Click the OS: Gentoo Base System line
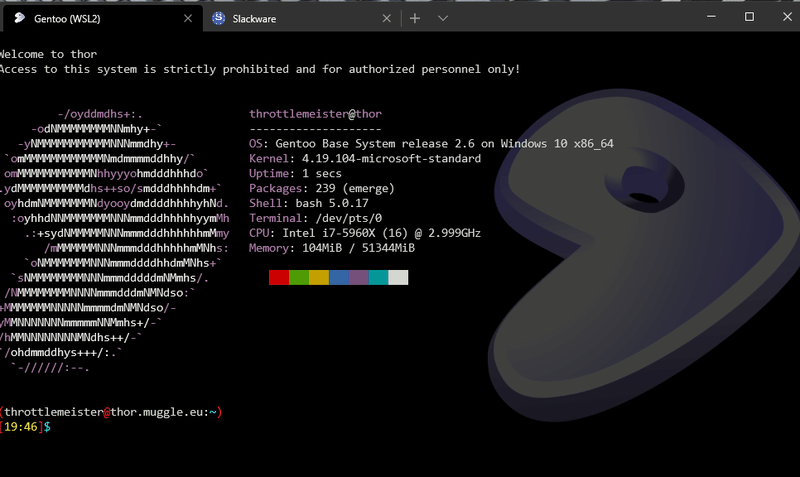This screenshot has height=477, width=800. (431, 144)
